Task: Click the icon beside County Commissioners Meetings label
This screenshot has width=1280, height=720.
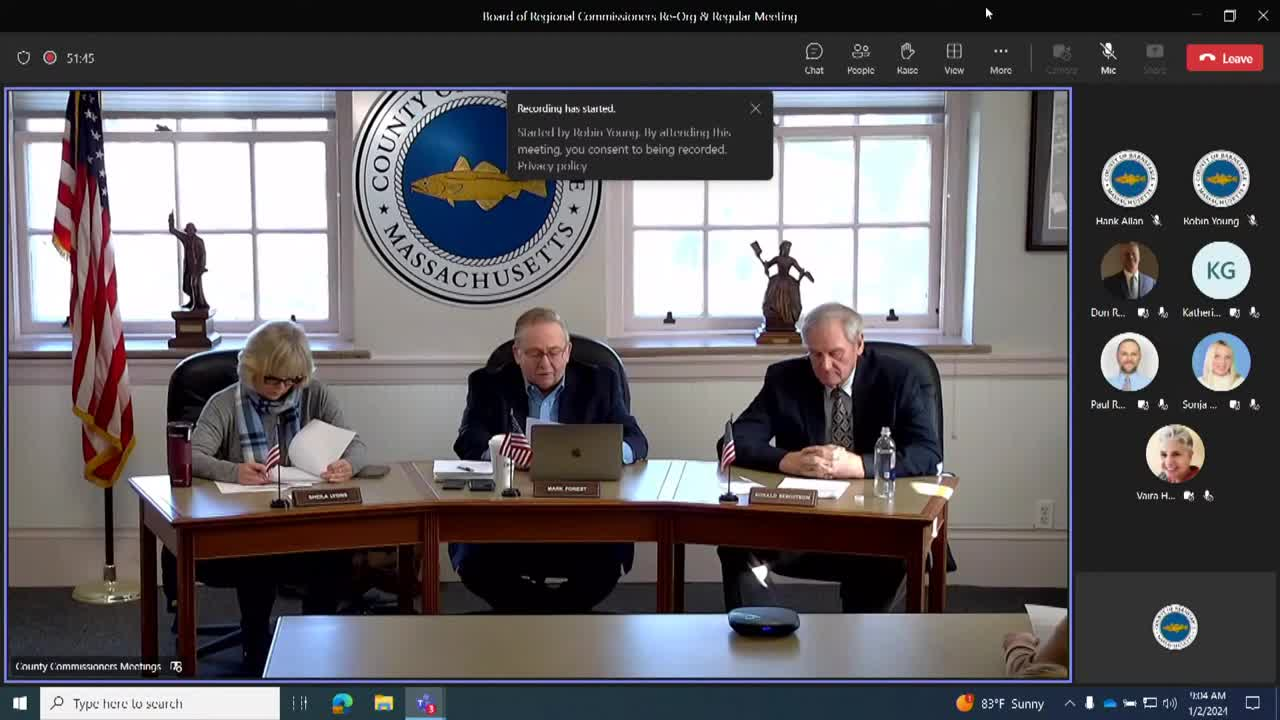Action: (176, 666)
